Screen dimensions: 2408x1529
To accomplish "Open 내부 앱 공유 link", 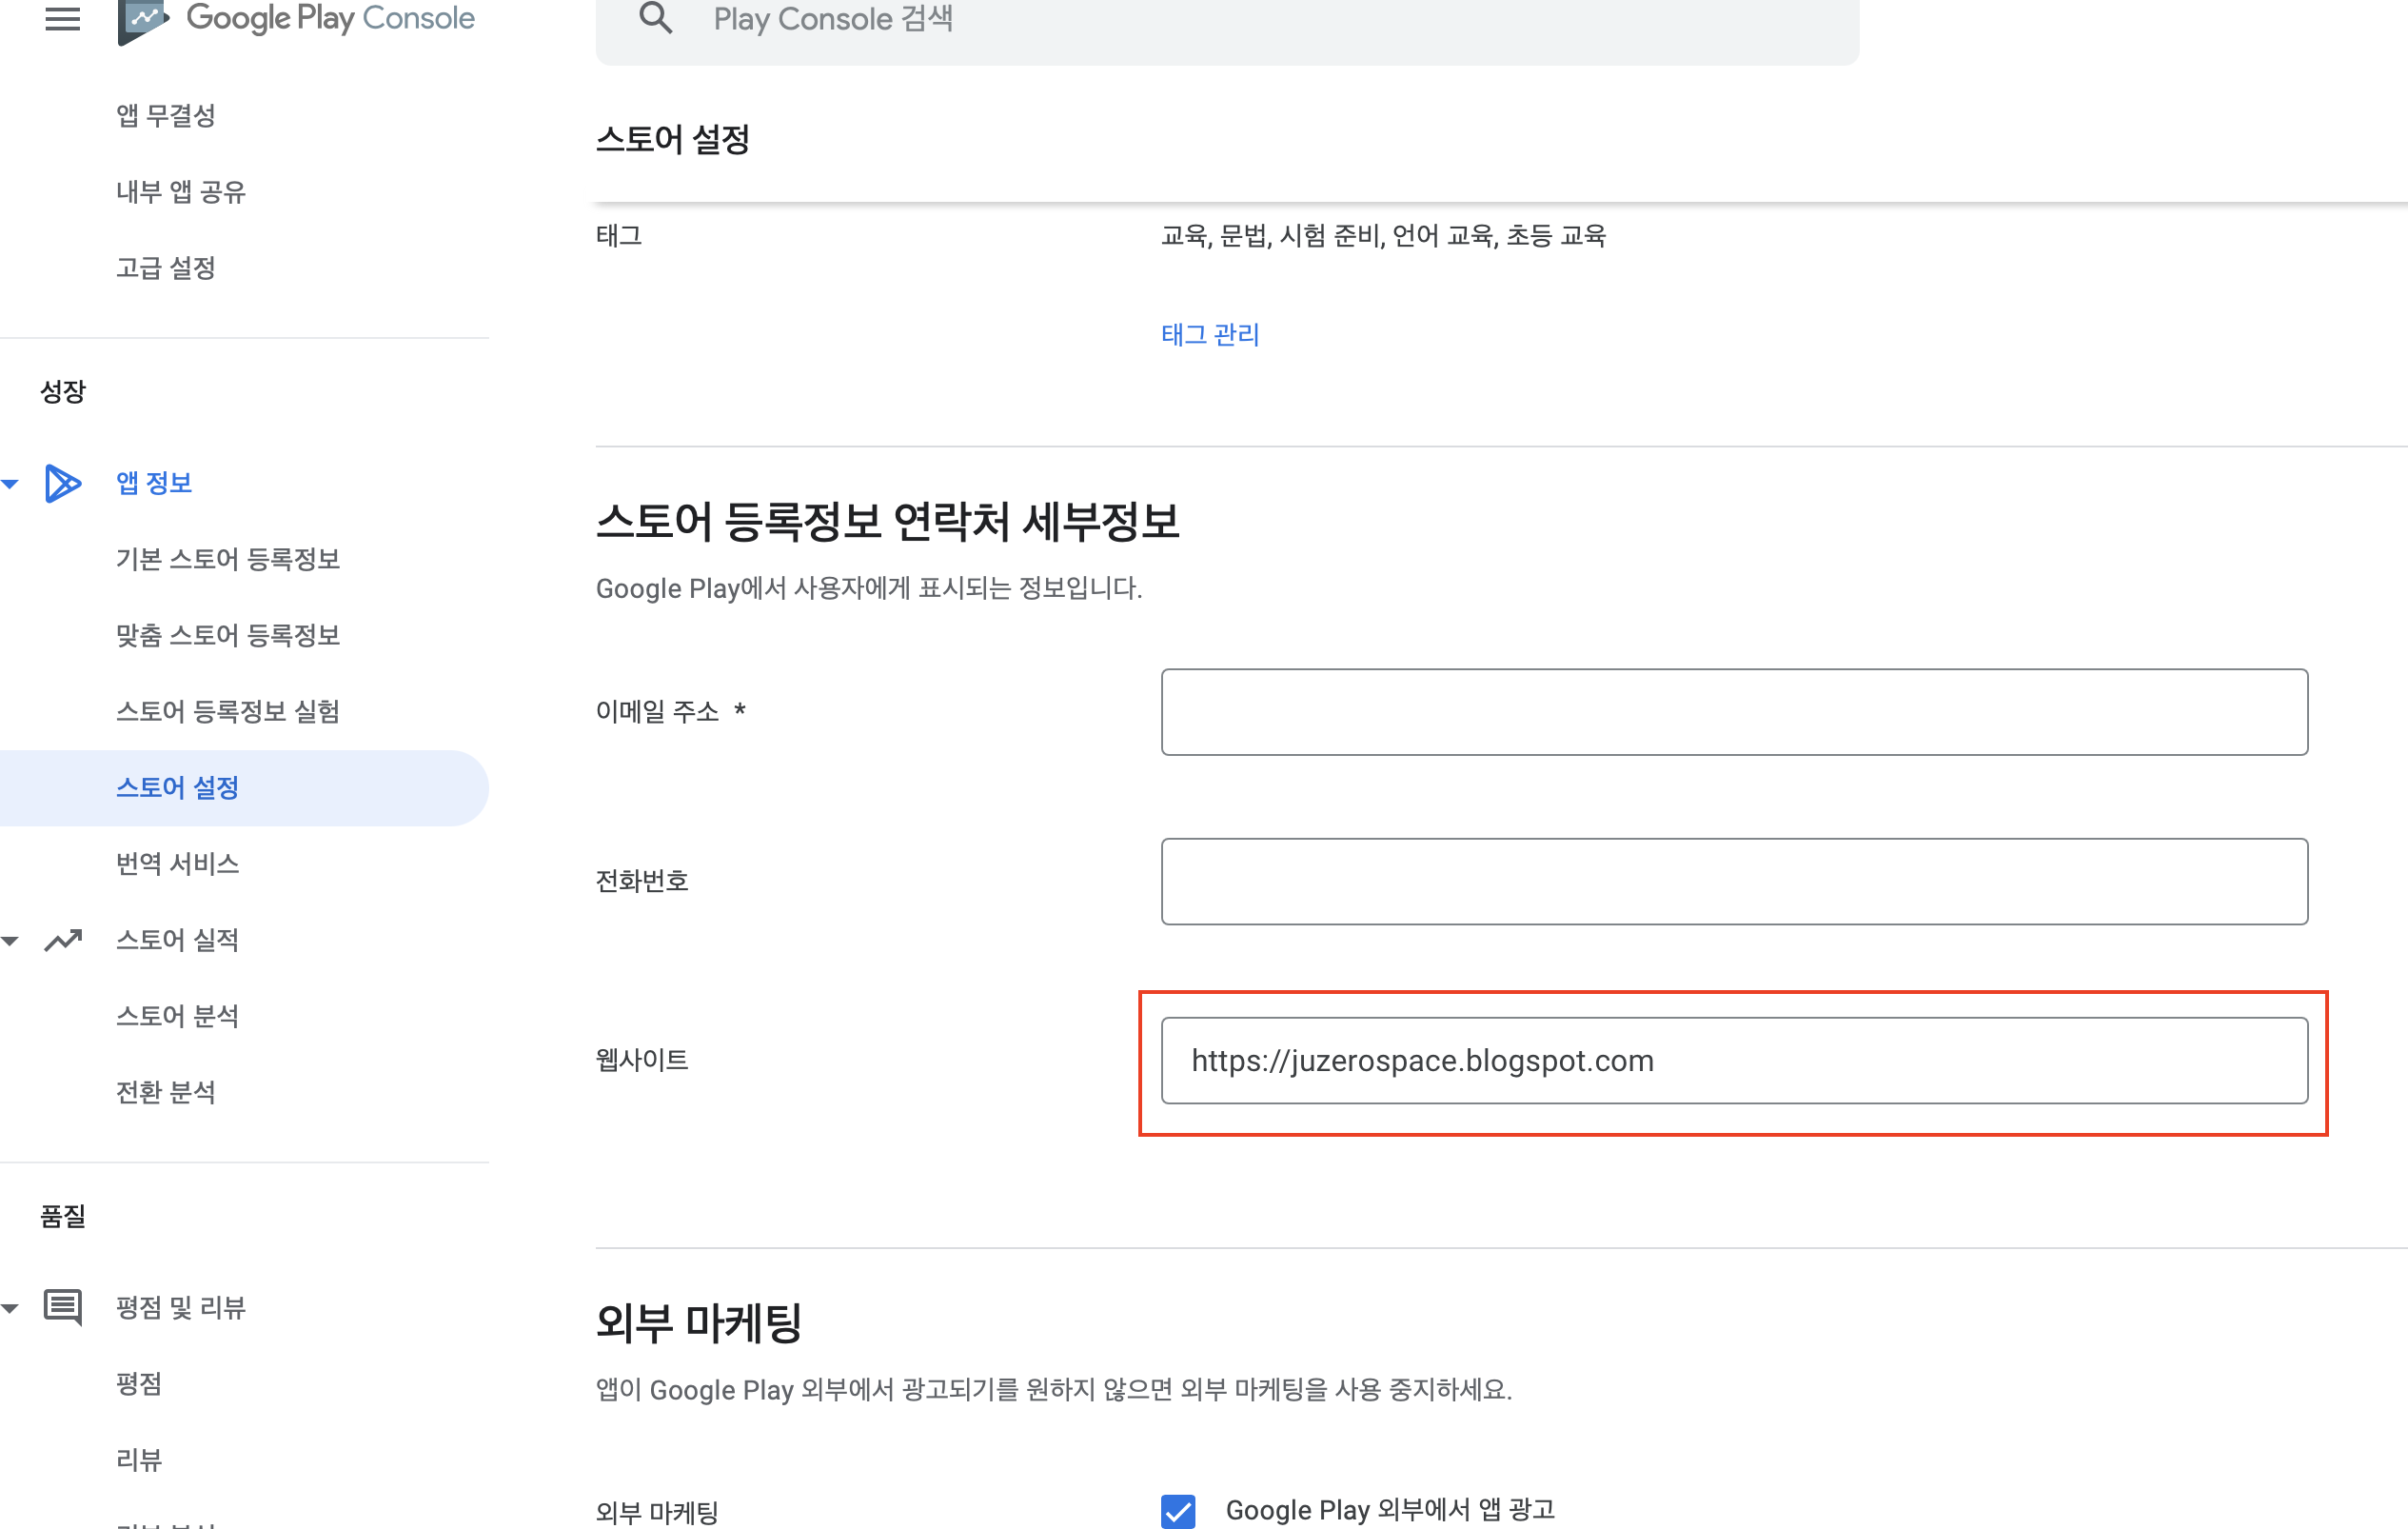I will pyautogui.click(x=181, y=192).
